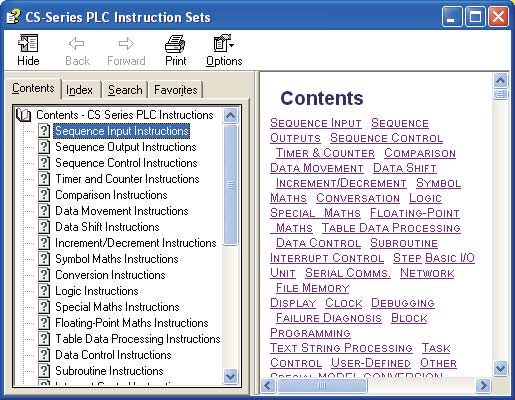
Task: Switch to the Search tab
Action: point(125,90)
